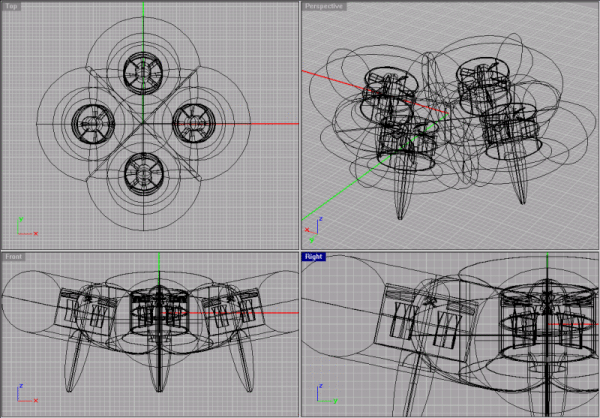Select the right rotor in Top viewport
The image size is (600, 418).
196,124
